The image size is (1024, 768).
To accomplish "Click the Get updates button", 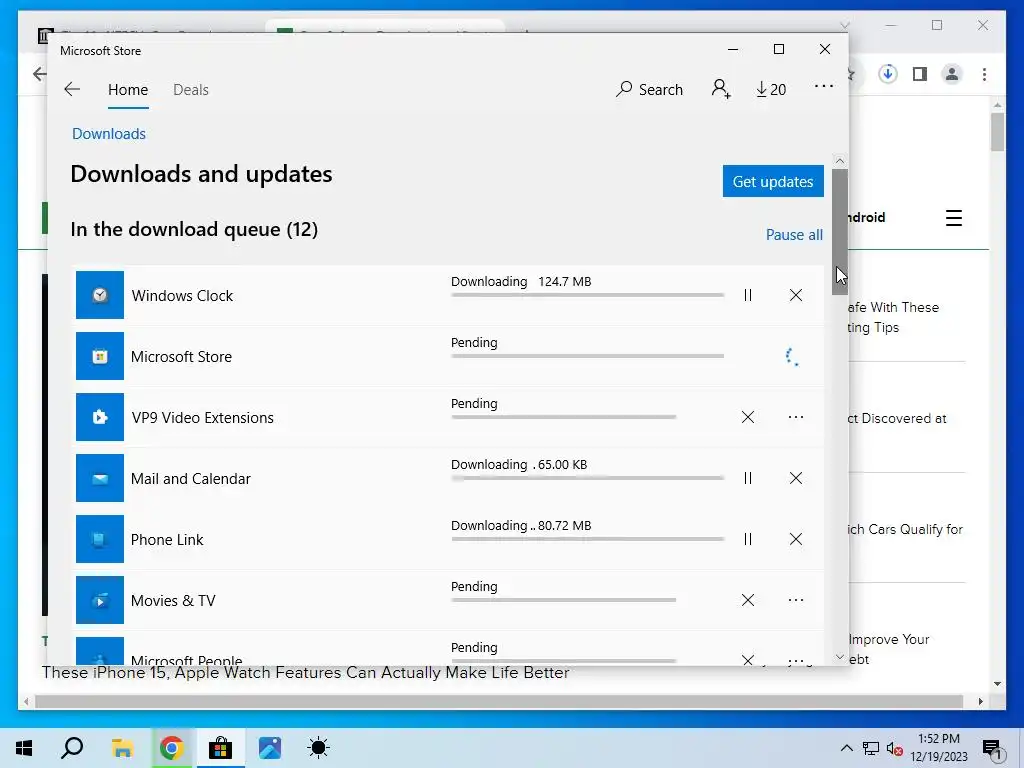I will (x=773, y=181).
